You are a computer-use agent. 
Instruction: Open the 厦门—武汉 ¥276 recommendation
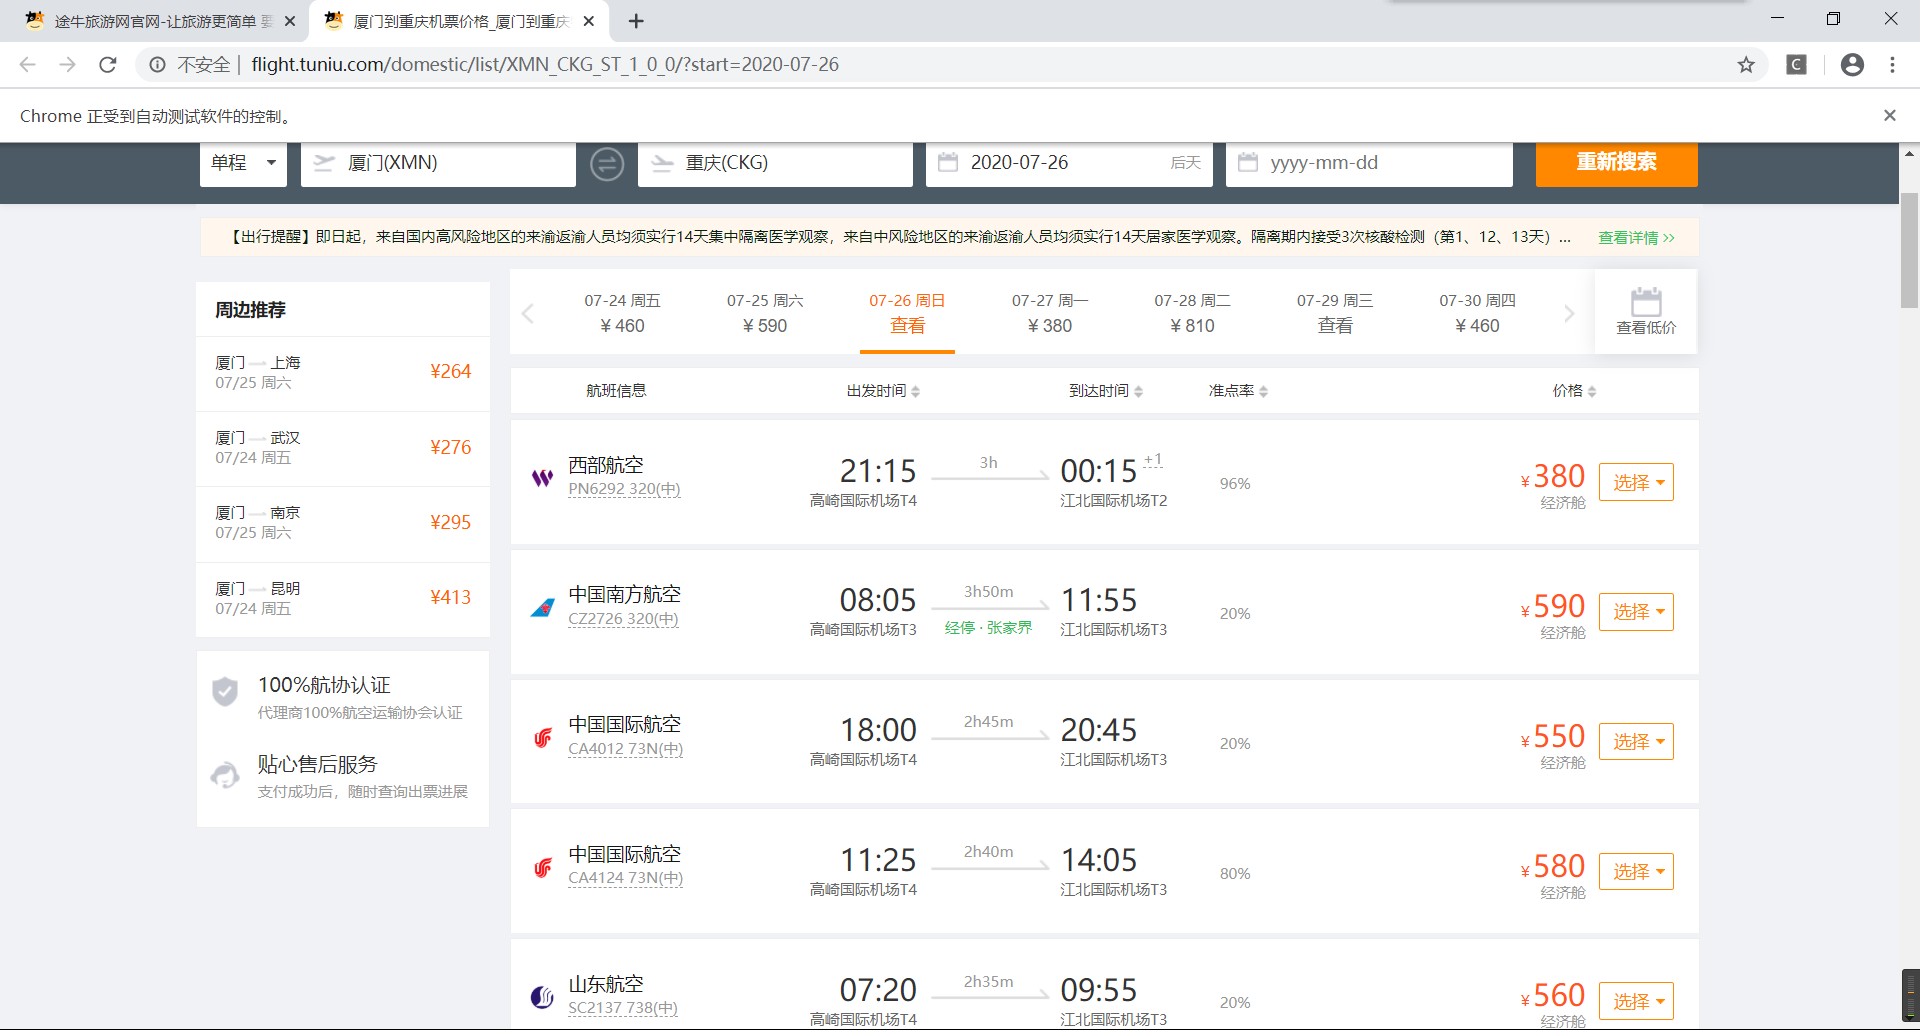tap(343, 448)
